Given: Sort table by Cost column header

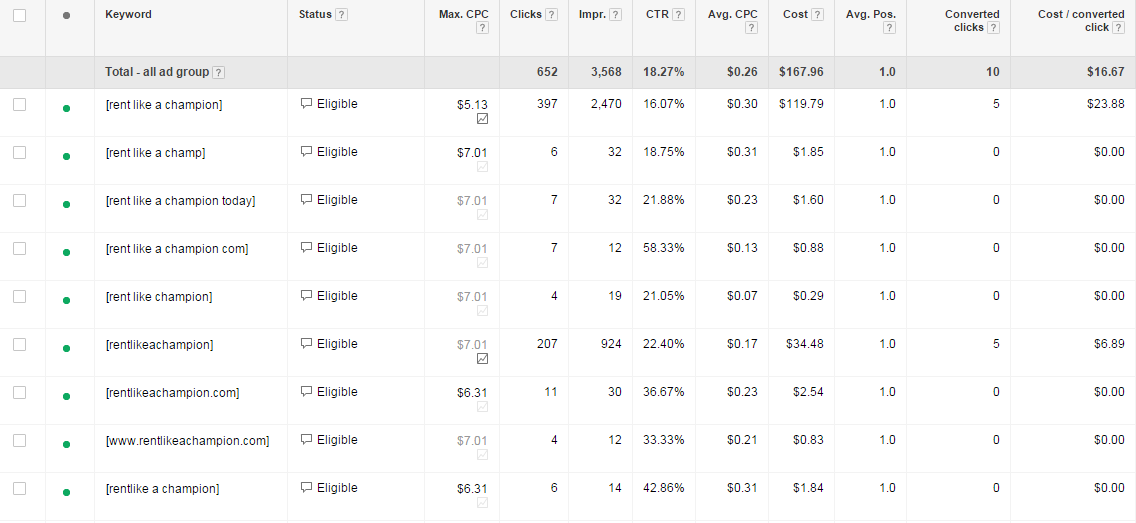Looking at the screenshot, I should (x=795, y=14).
